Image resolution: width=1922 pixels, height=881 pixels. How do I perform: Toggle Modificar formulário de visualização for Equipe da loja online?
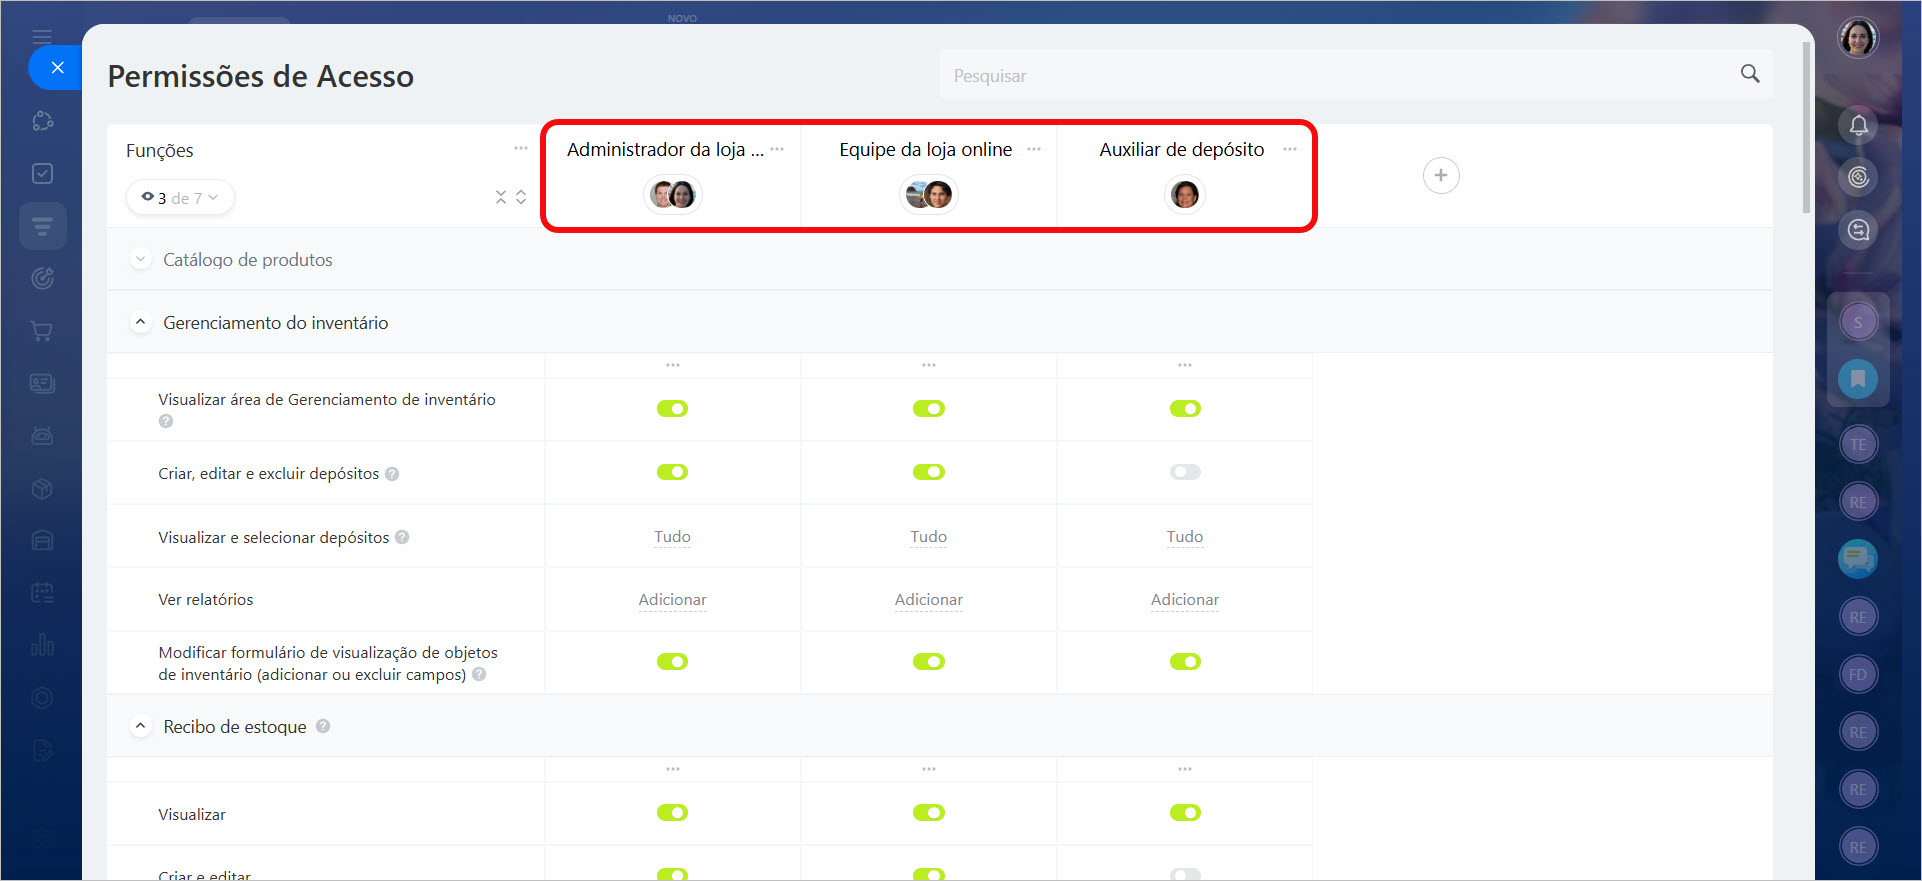click(929, 662)
